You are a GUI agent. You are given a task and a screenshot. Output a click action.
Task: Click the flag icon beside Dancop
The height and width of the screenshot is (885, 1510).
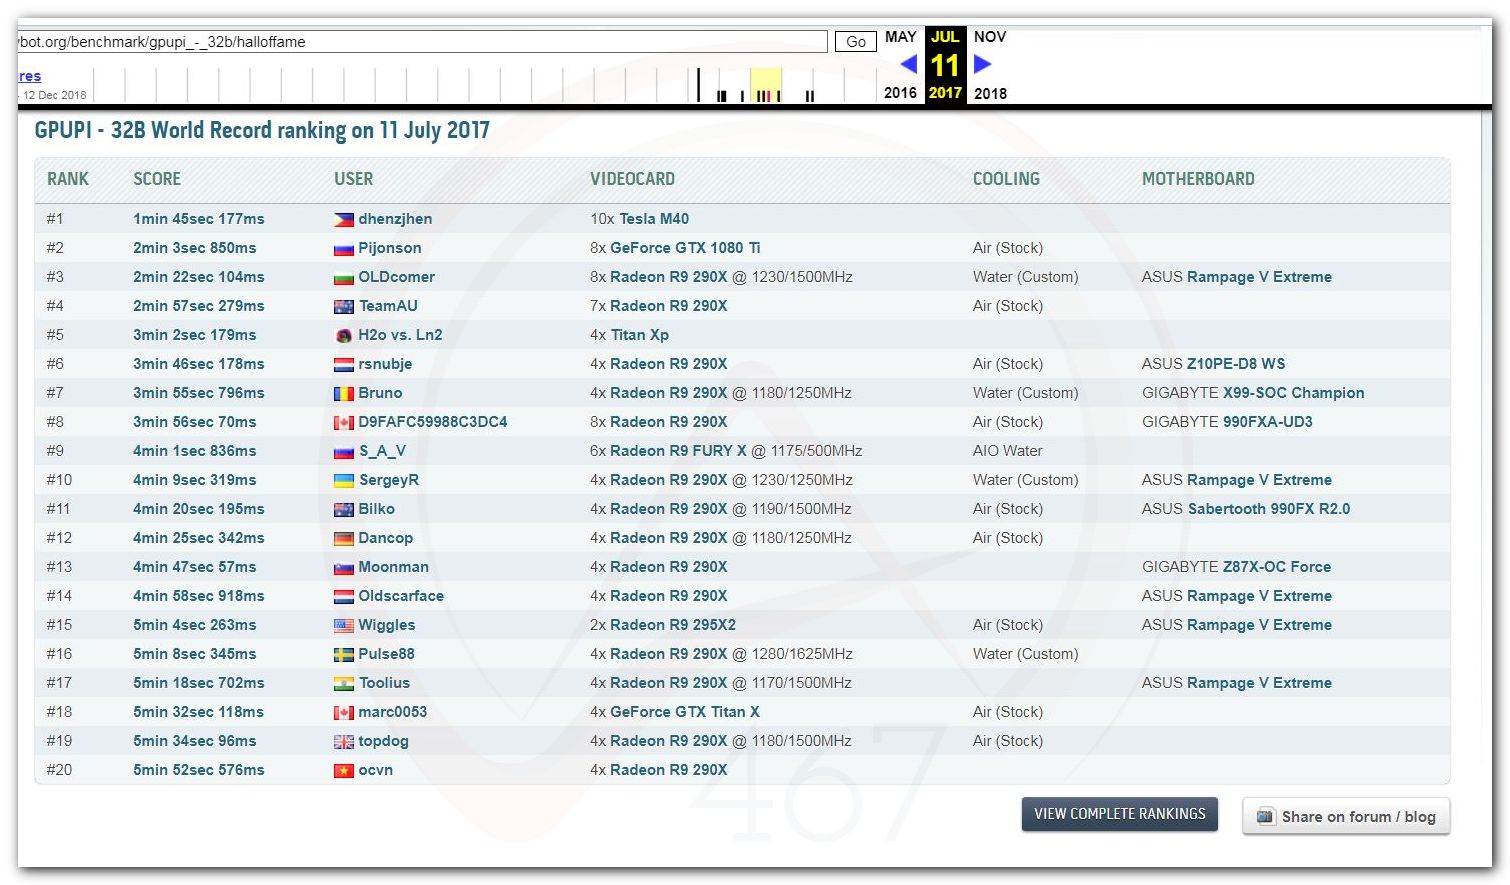343,538
